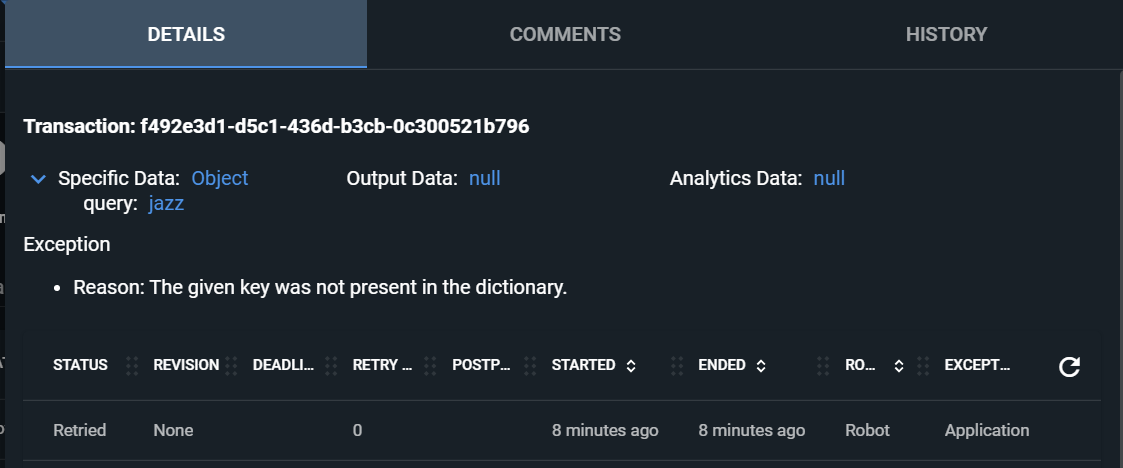Click grip handle between STATUS and REVISION
This screenshot has height=468, width=1123.
coord(131,366)
